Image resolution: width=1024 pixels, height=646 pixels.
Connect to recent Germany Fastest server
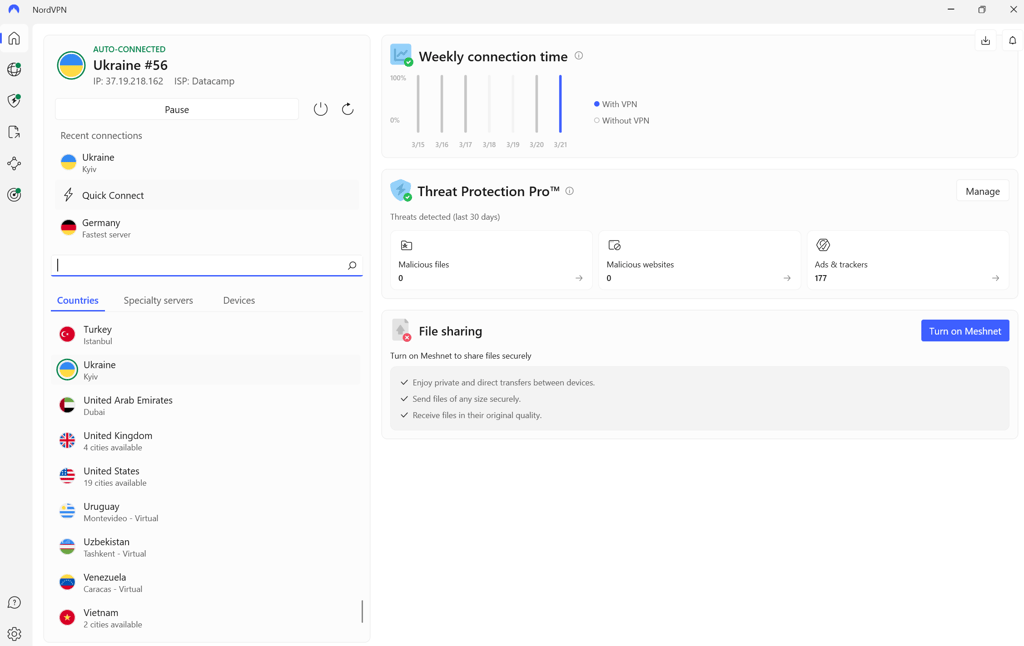coord(206,228)
